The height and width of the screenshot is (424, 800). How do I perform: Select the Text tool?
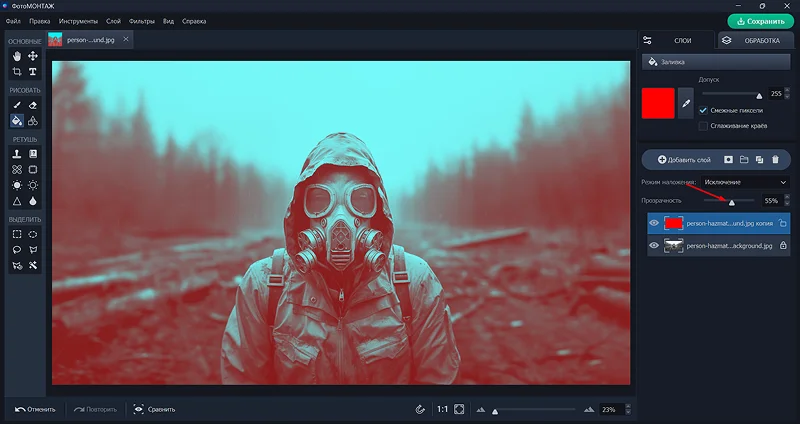pos(33,72)
